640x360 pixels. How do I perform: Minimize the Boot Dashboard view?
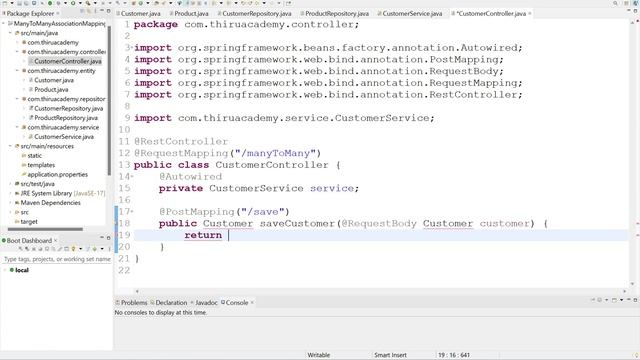[102, 237]
